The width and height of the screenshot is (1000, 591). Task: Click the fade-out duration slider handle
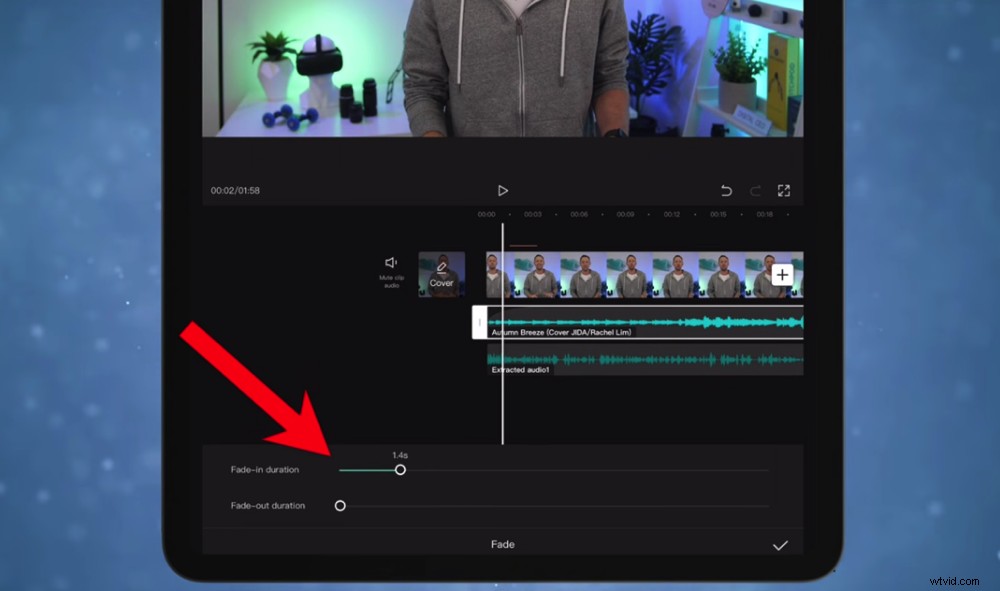pos(340,506)
